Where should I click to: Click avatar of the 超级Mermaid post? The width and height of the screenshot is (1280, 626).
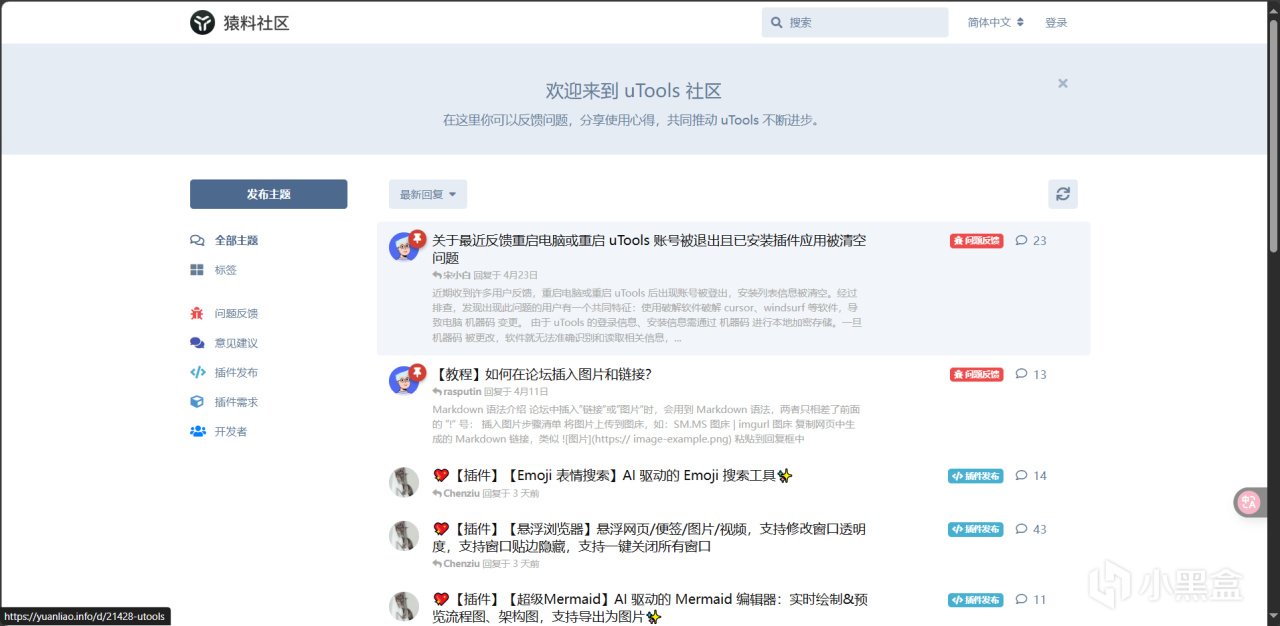click(404, 606)
